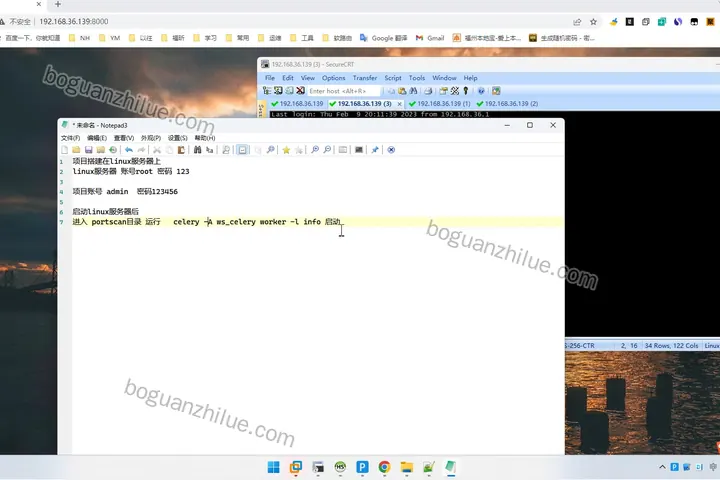Open Find with the binoculars icon in Notepad3
This screenshot has height=480, width=720.
197,150
